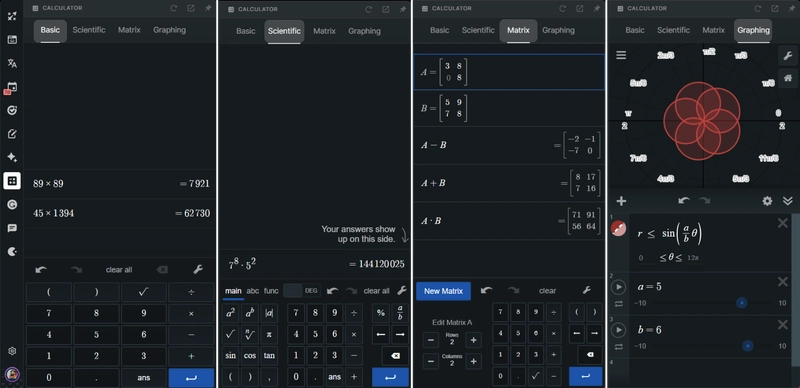
Task: Open the settings gear in left sidebar
Action: point(12,351)
